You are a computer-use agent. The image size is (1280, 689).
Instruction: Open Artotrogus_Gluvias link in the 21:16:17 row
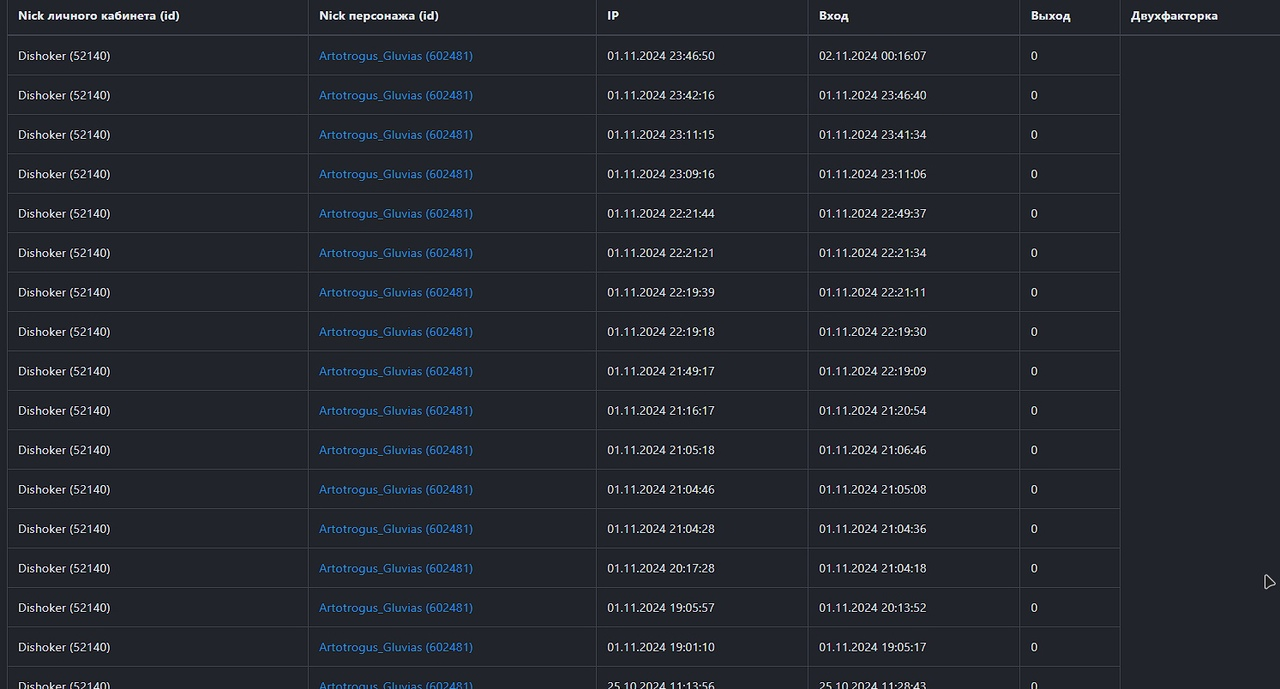tap(396, 411)
